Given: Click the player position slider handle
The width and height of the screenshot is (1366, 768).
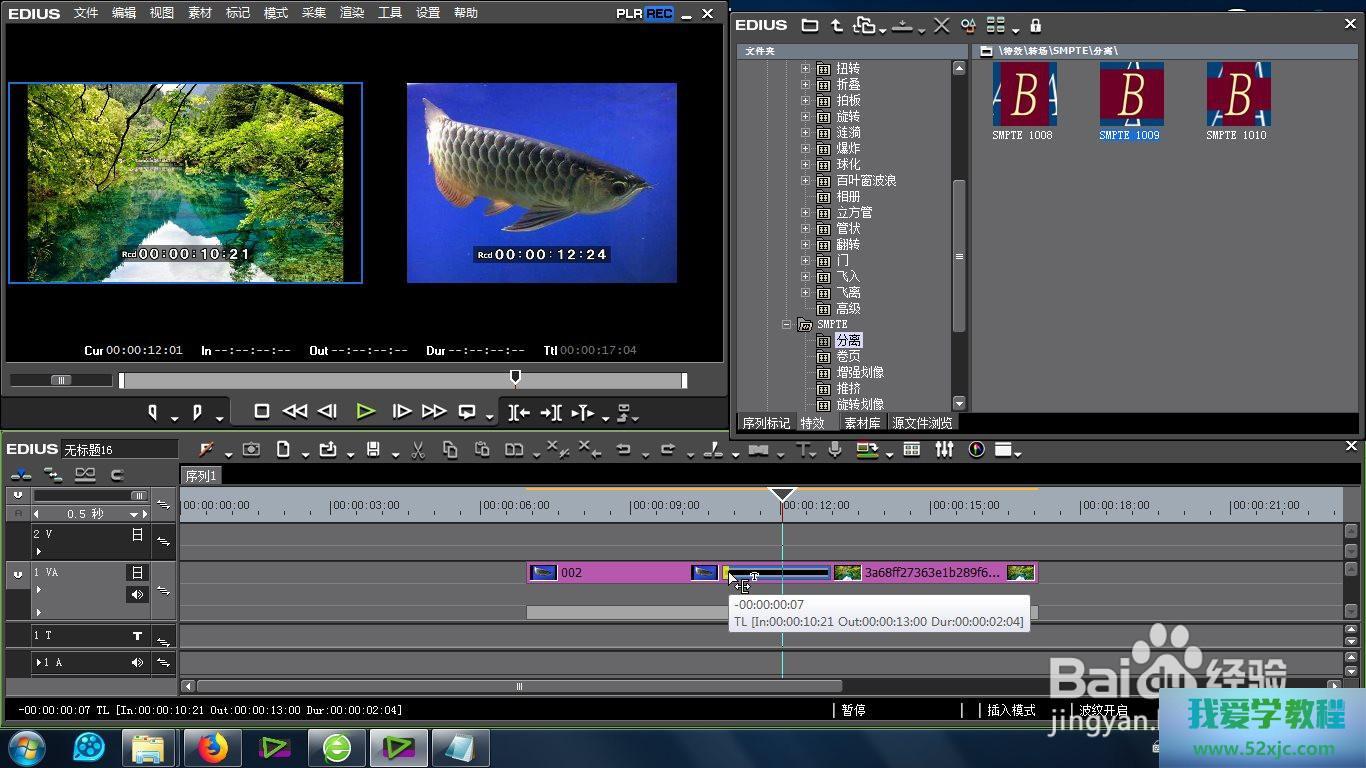Looking at the screenshot, I should [x=515, y=377].
